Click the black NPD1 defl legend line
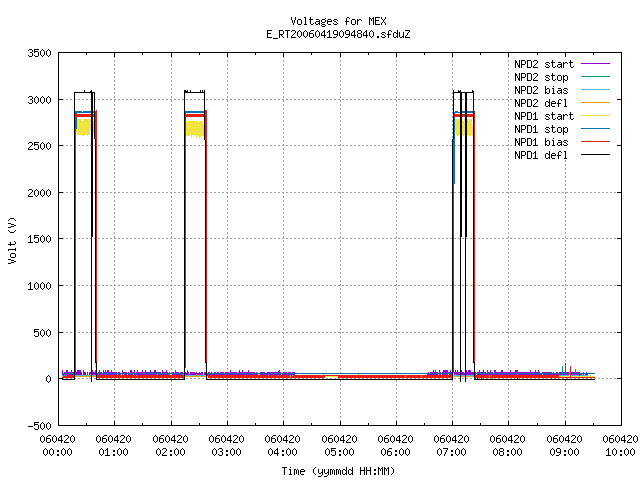640x480 pixels. [x=595, y=155]
